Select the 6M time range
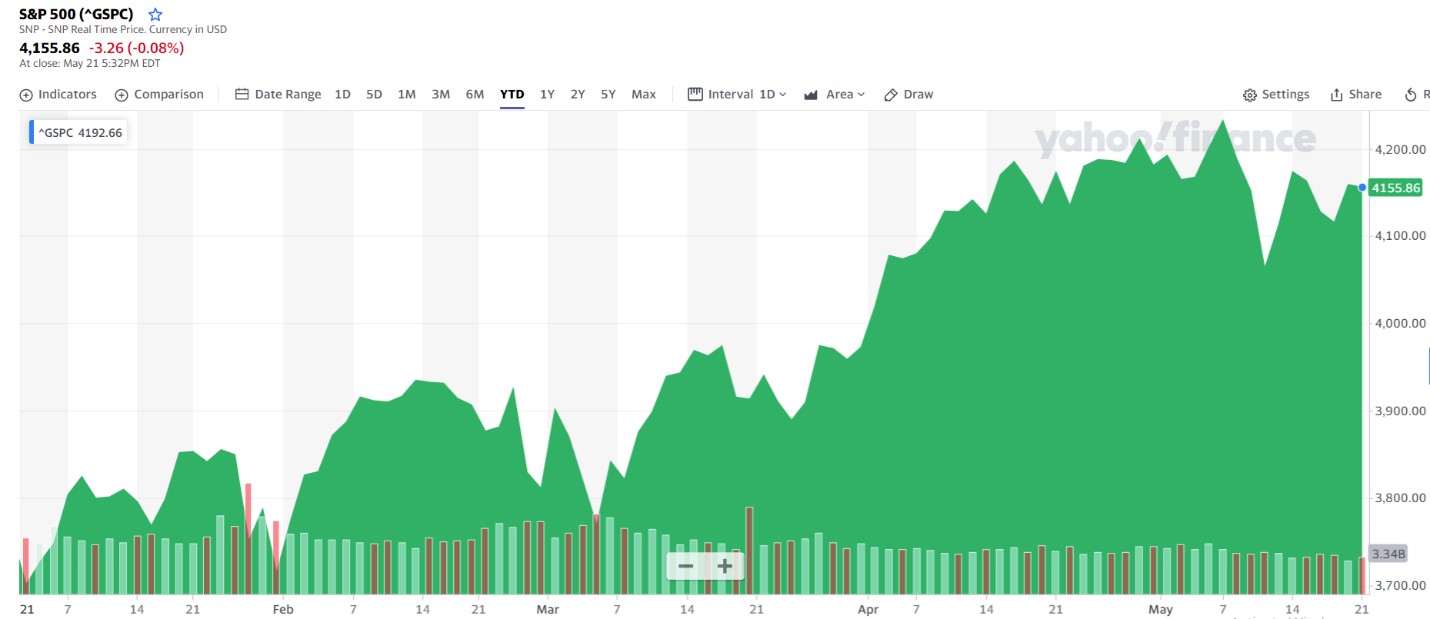Screen dimensions: 1430x619 [475, 94]
